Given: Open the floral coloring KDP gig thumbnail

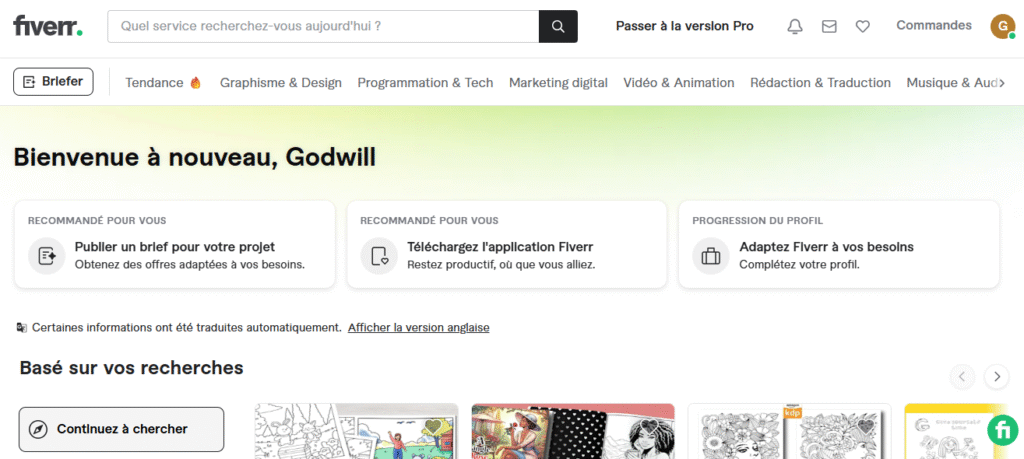Looking at the screenshot, I should click(x=790, y=431).
